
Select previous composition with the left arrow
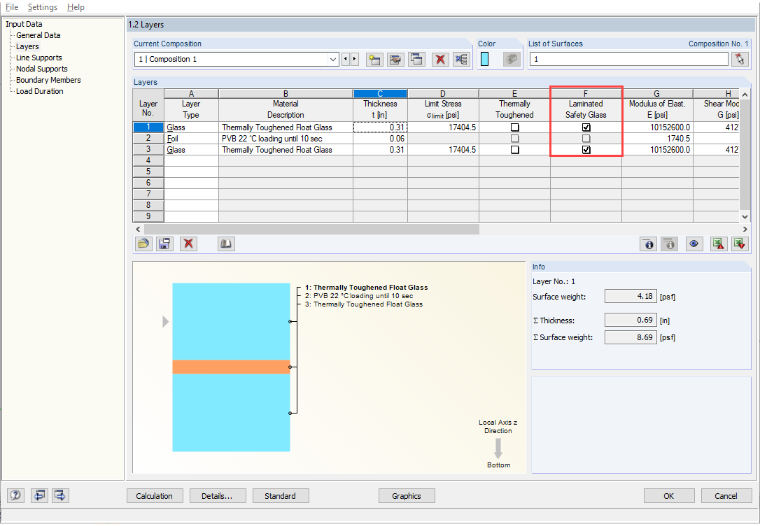coord(346,59)
